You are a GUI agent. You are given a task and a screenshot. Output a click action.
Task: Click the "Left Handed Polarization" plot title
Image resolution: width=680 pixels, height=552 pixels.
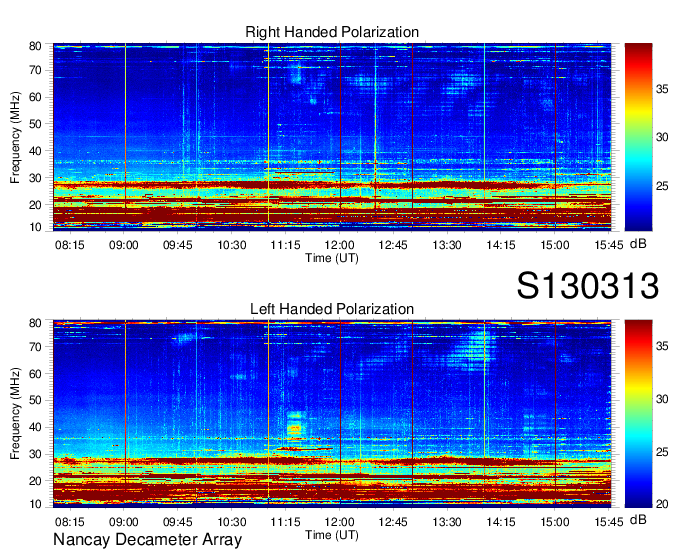(332, 309)
